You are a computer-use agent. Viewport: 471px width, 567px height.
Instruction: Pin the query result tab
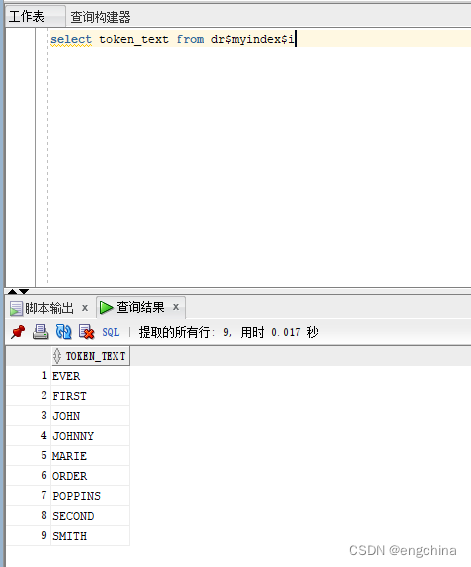[x=18, y=332]
